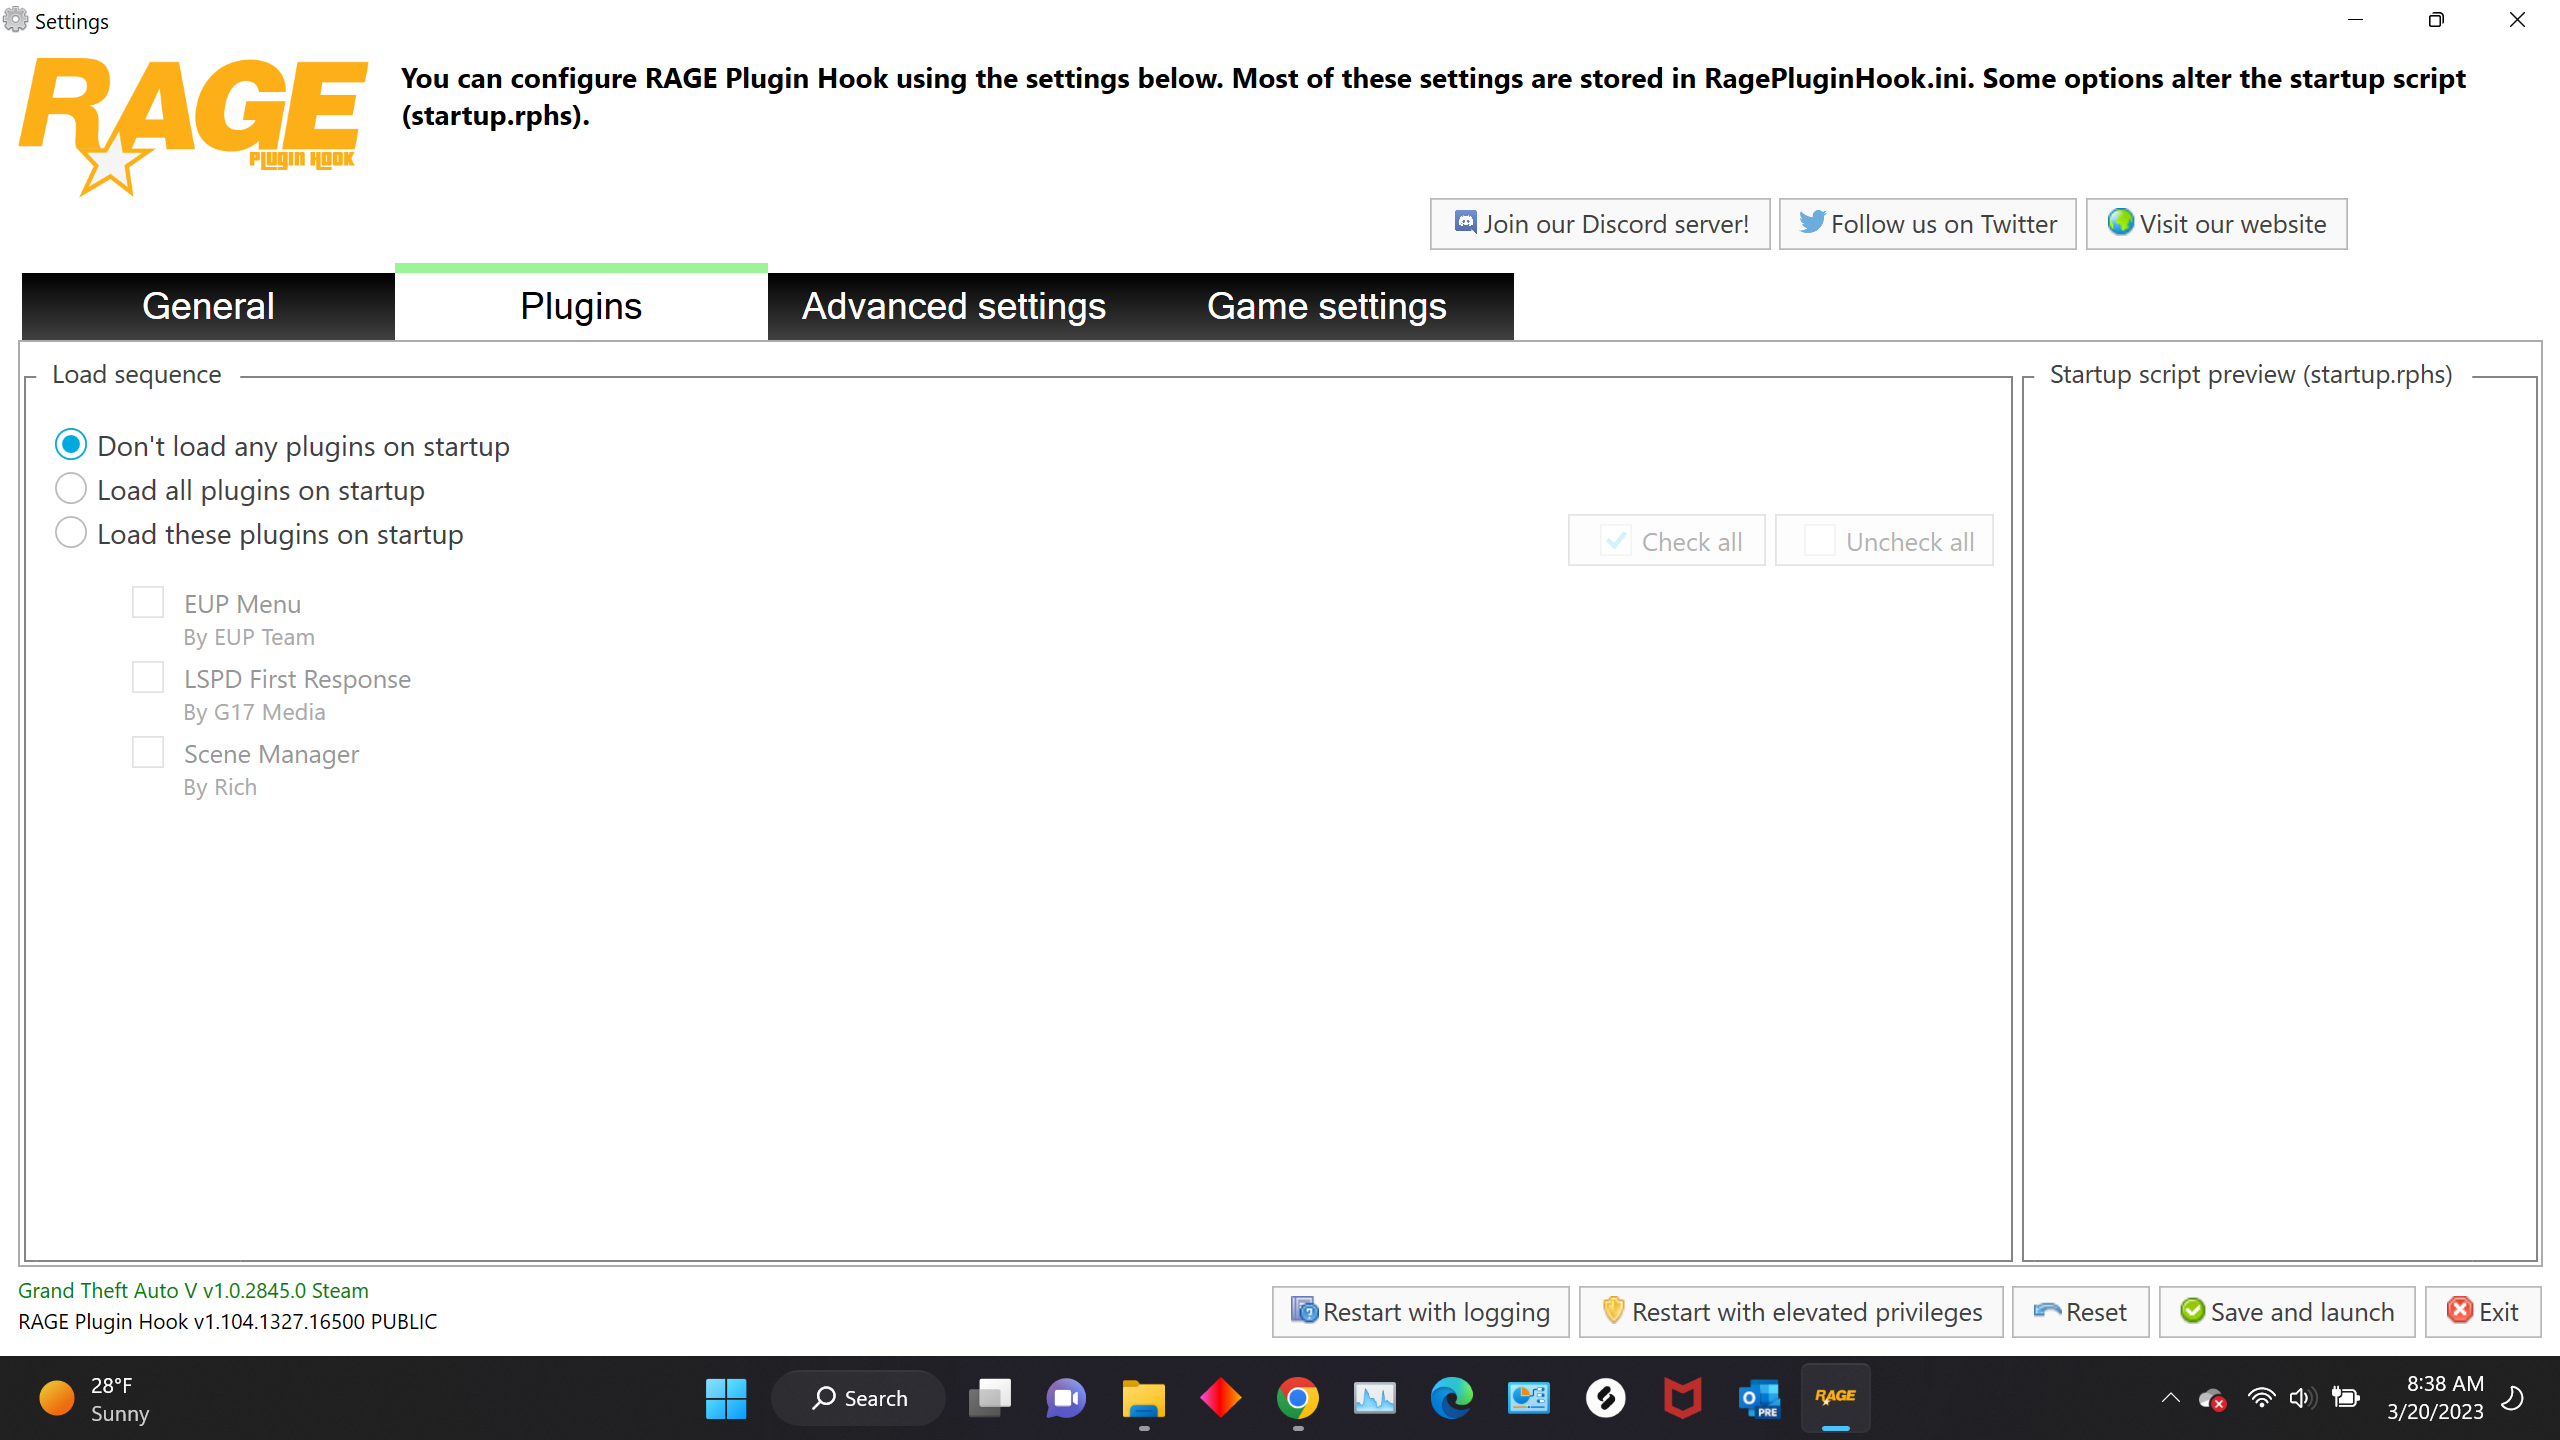The width and height of the screenshot is (2560, 1440).
Task: Click the shield icon for elevated privileges
Action: coord(1612,1311)
